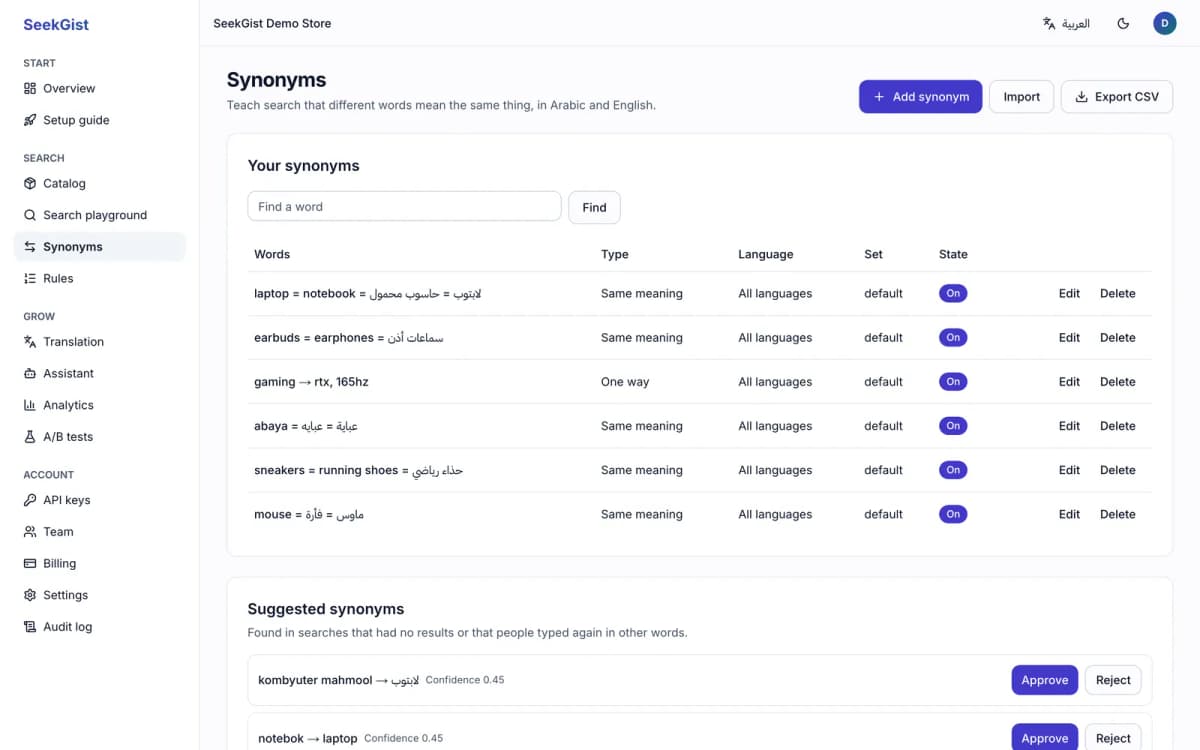The height and width of the screenshot is (750, 1200).
Task: Open the user avatar D menu
Action: (1164, 23)
